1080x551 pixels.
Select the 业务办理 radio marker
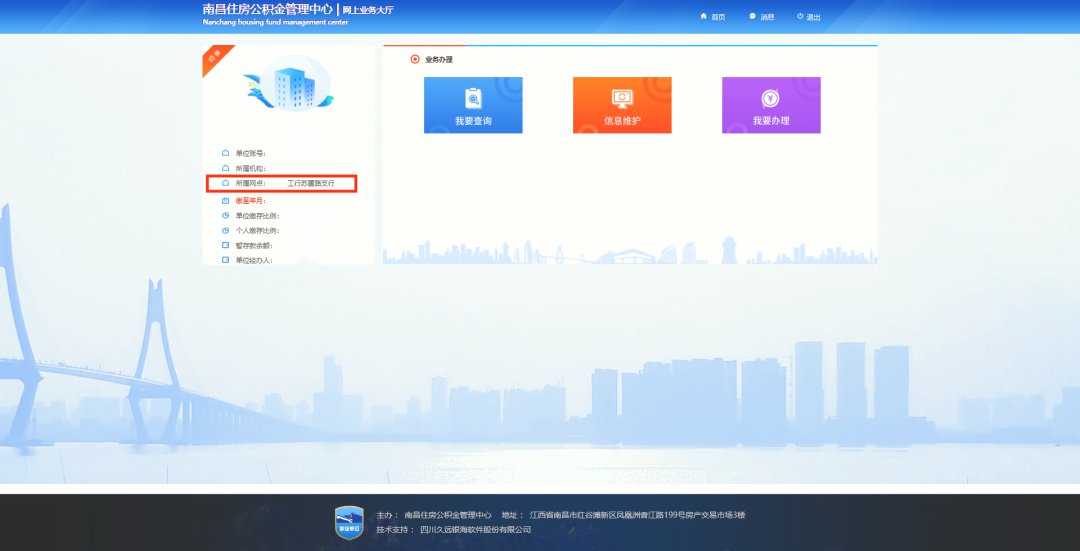click(415, 59)
